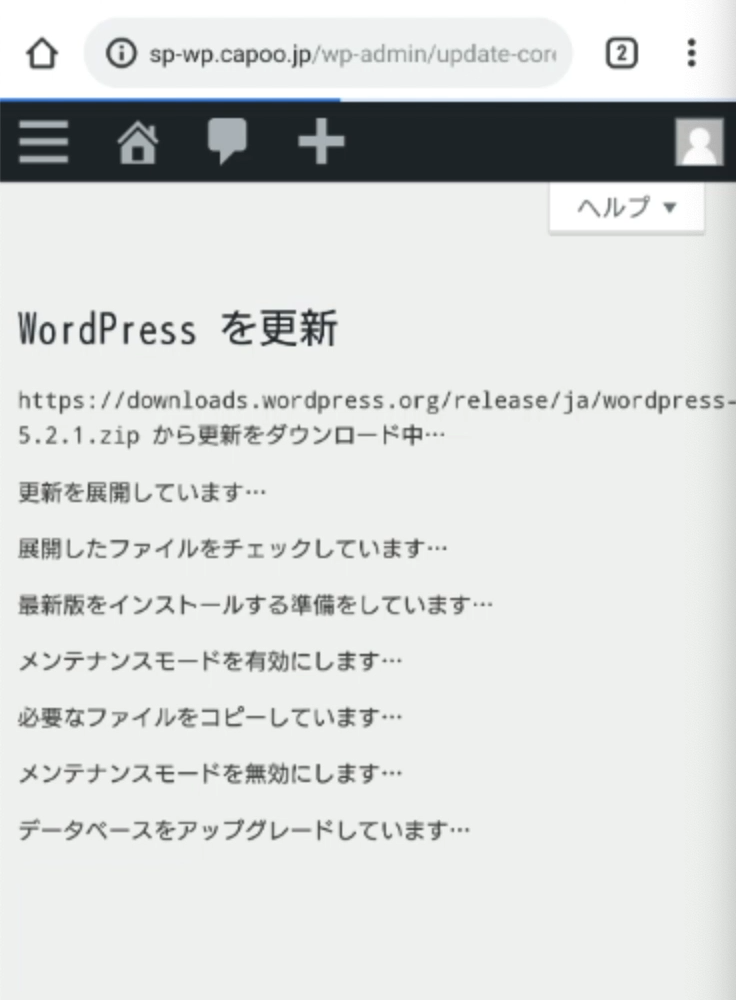The image size is (736, 1000).
Task: Click the plus icon to add new content
Action: pos(321,142)
